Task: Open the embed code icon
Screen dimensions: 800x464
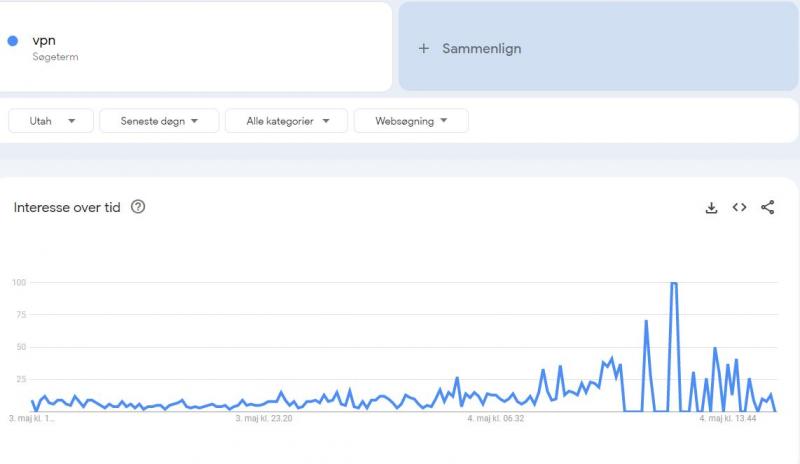Action: (x=739, y=208)
